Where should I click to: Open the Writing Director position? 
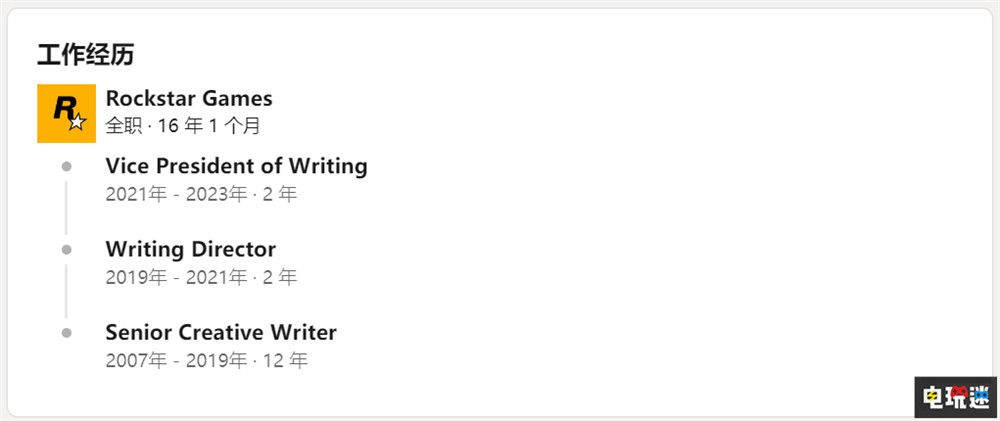click(x=190, y=248)
